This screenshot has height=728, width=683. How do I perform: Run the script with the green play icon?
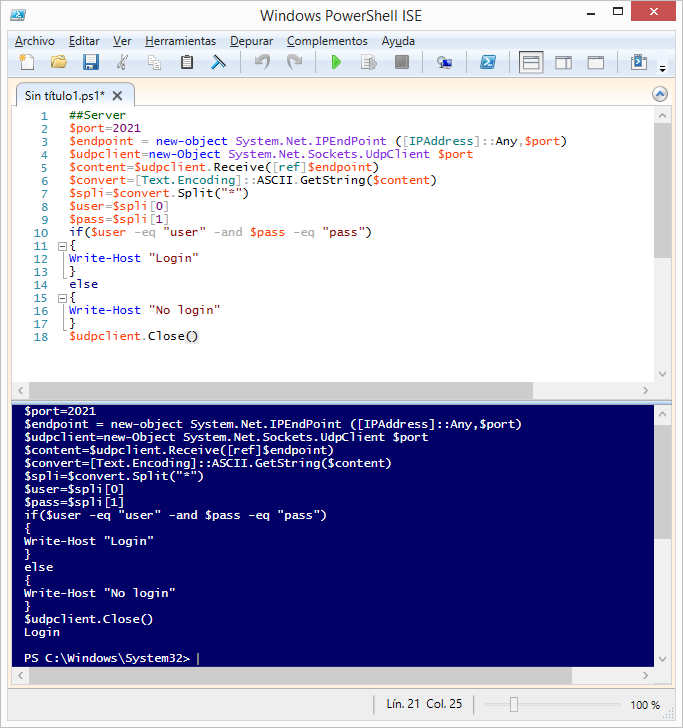(336, 63)
